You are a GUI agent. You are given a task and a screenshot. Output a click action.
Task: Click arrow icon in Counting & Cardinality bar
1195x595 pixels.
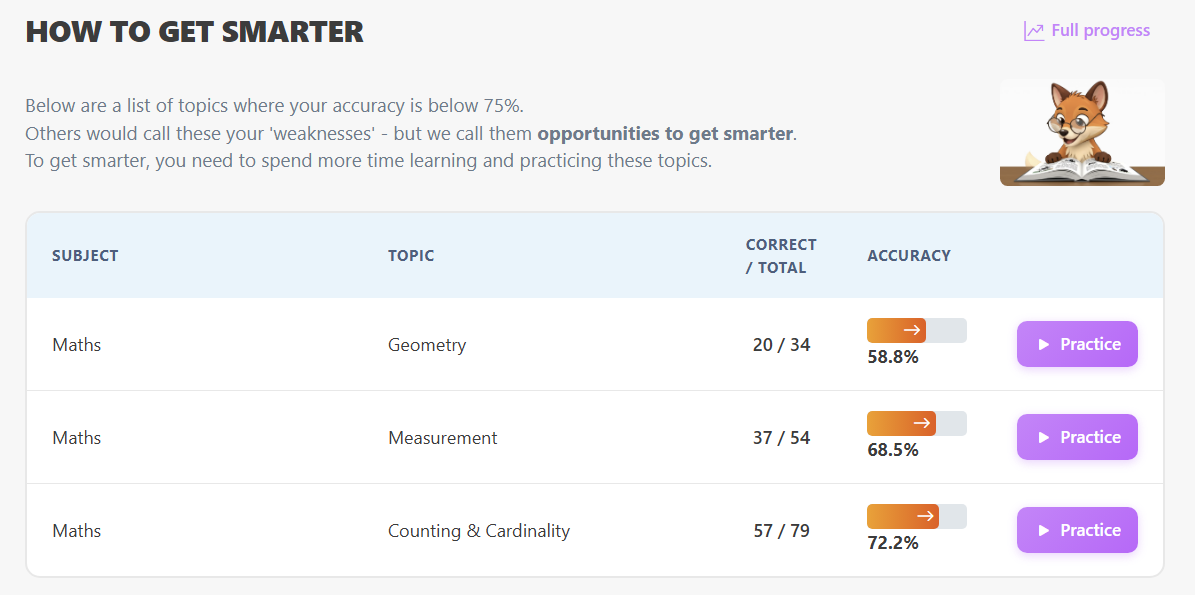click(x=925, y=516)
